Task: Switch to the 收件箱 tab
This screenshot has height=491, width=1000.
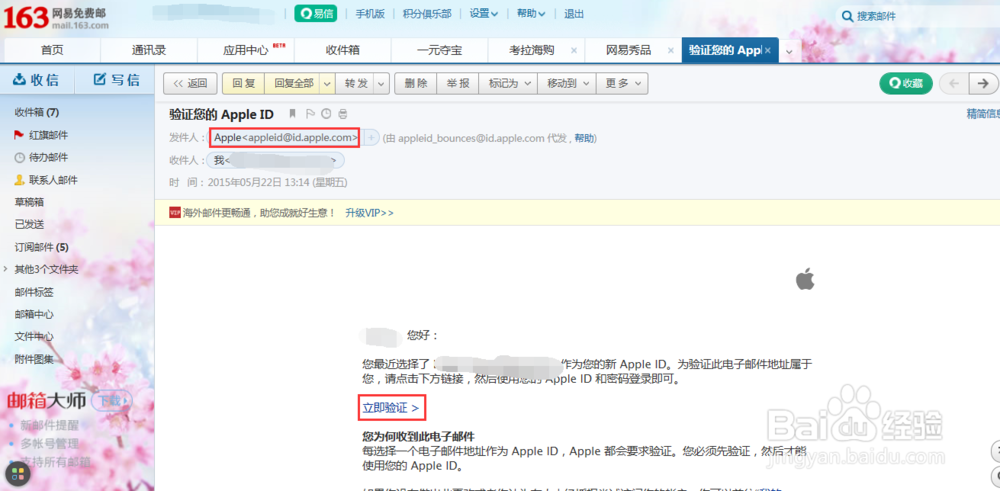Action: [x=342, y=50]
